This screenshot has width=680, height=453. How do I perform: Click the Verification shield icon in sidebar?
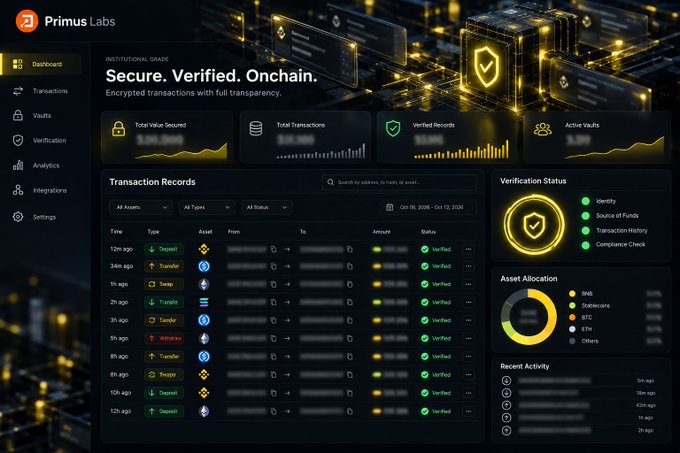(x=18, y=140)
